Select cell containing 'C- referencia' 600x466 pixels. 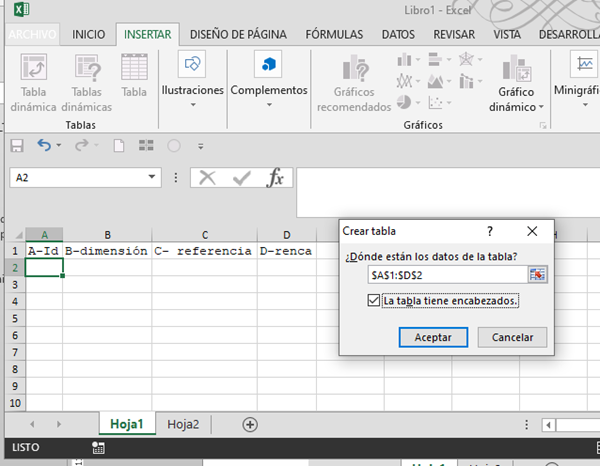click(204, 251)
